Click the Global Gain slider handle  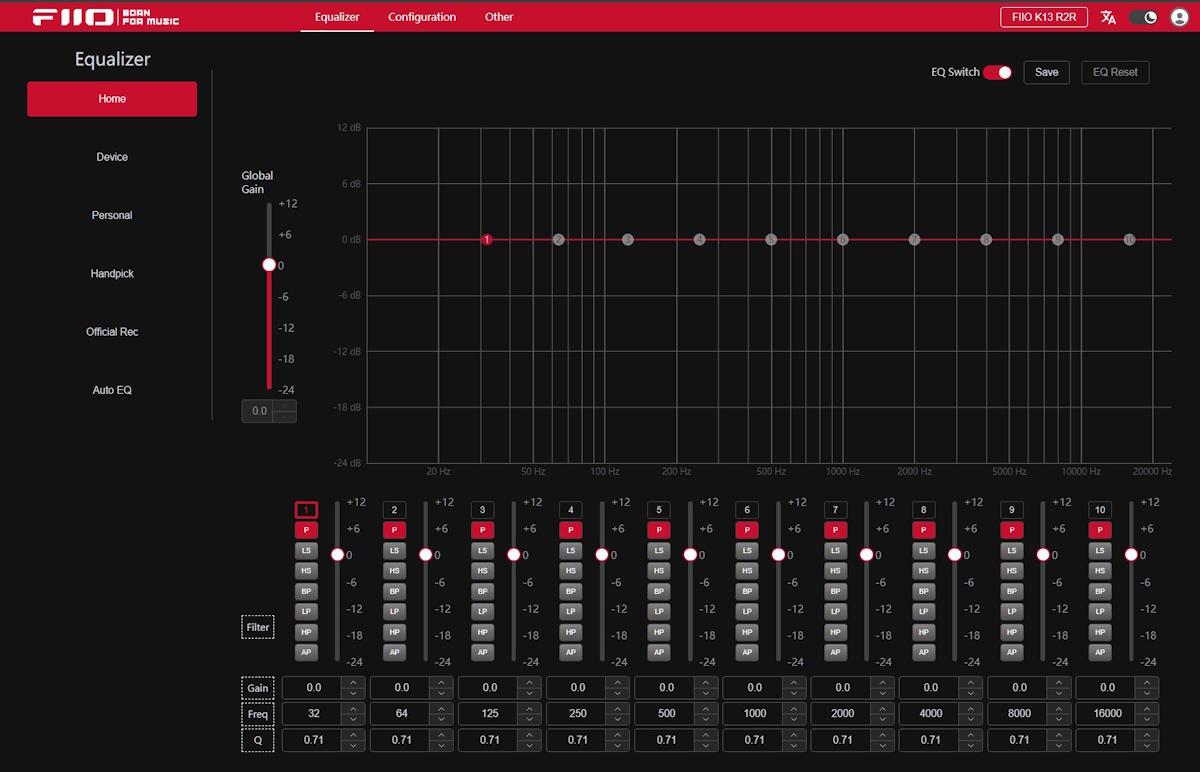pos(269,265)
